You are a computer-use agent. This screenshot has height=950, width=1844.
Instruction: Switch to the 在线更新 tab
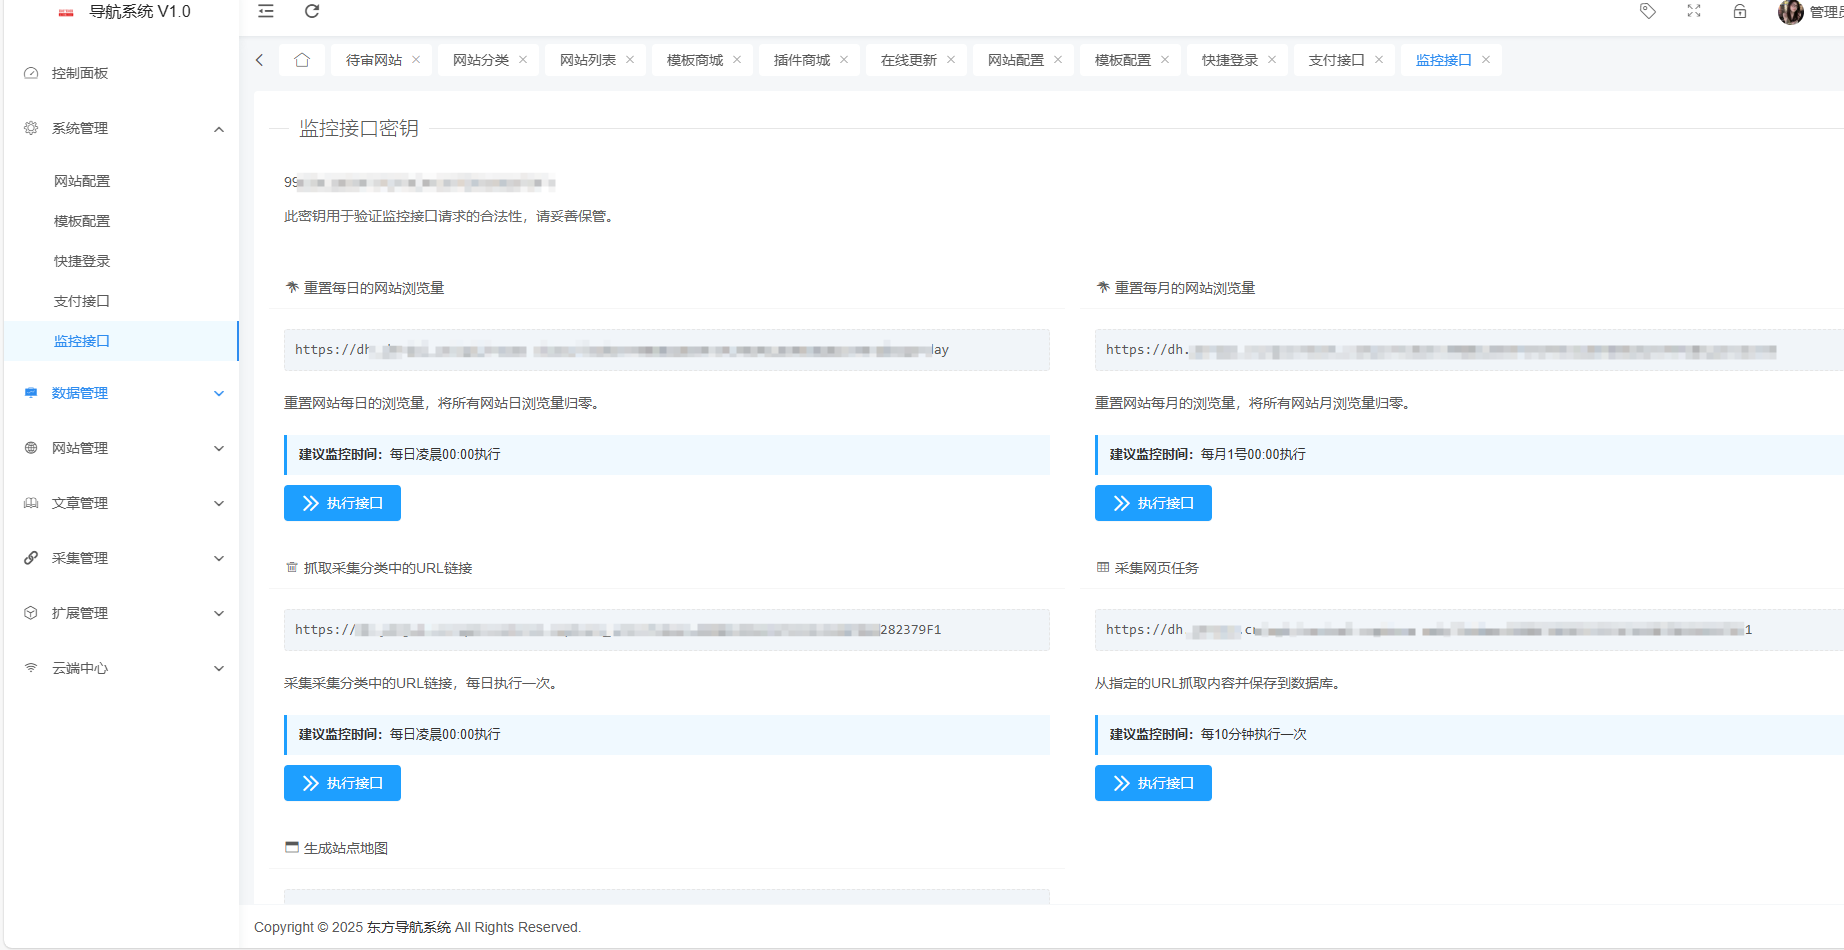coord(908,60)
